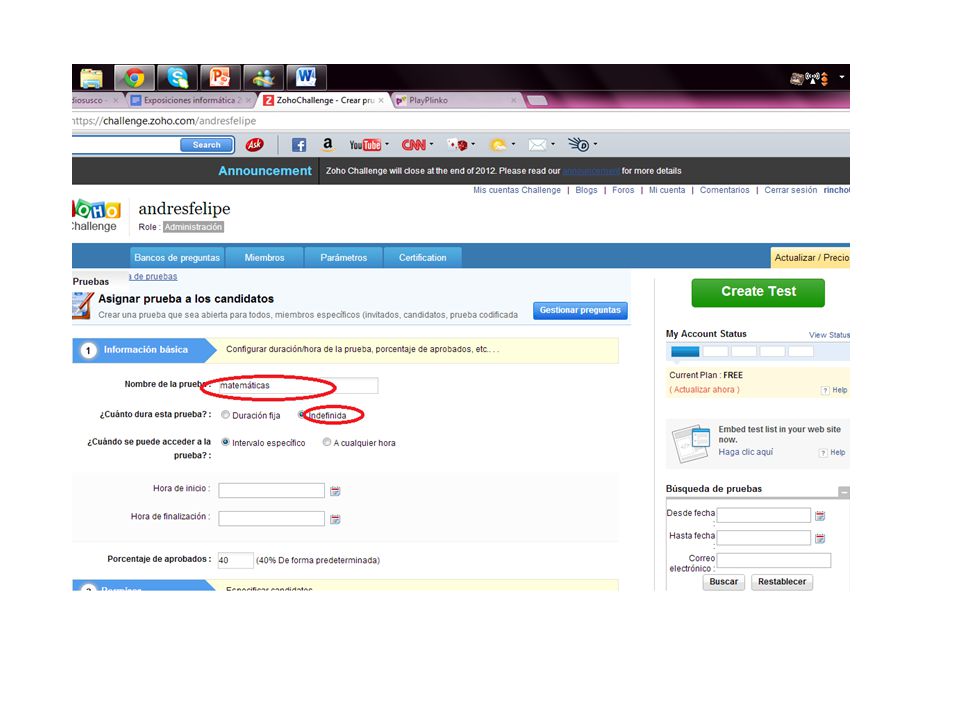Click the system tray network icon
This screenshot has height=720, width=960.
pos(812,78)
